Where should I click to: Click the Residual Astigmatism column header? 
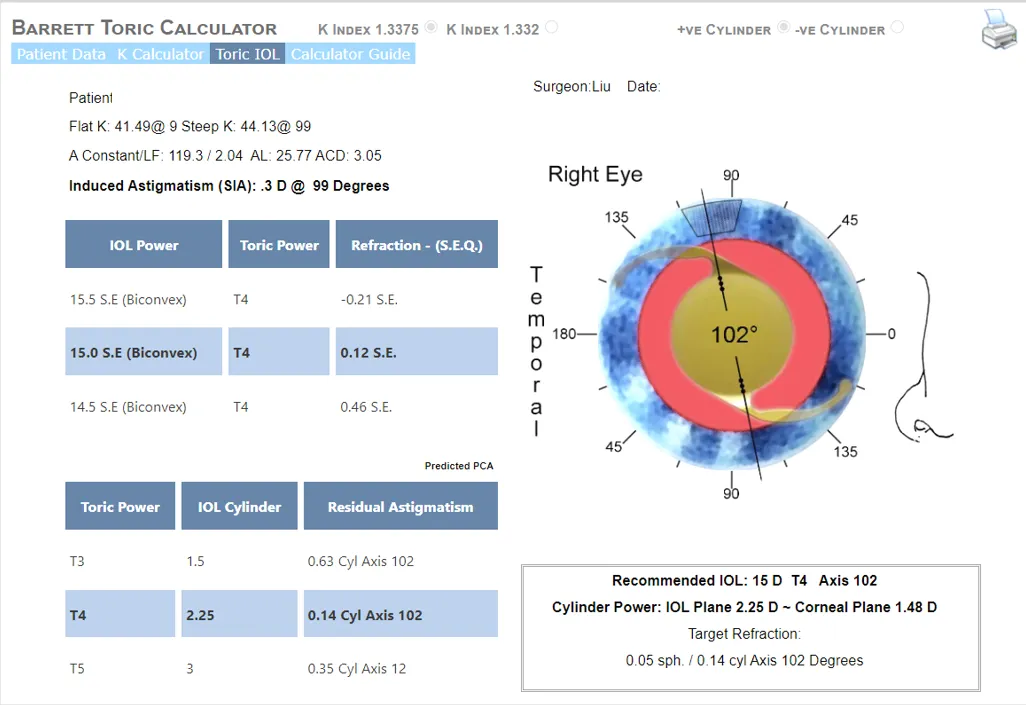click(400, 506)
